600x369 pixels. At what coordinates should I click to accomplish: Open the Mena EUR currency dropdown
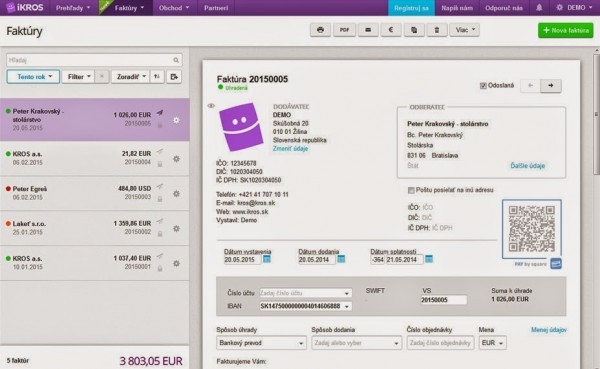click(493, 343)
